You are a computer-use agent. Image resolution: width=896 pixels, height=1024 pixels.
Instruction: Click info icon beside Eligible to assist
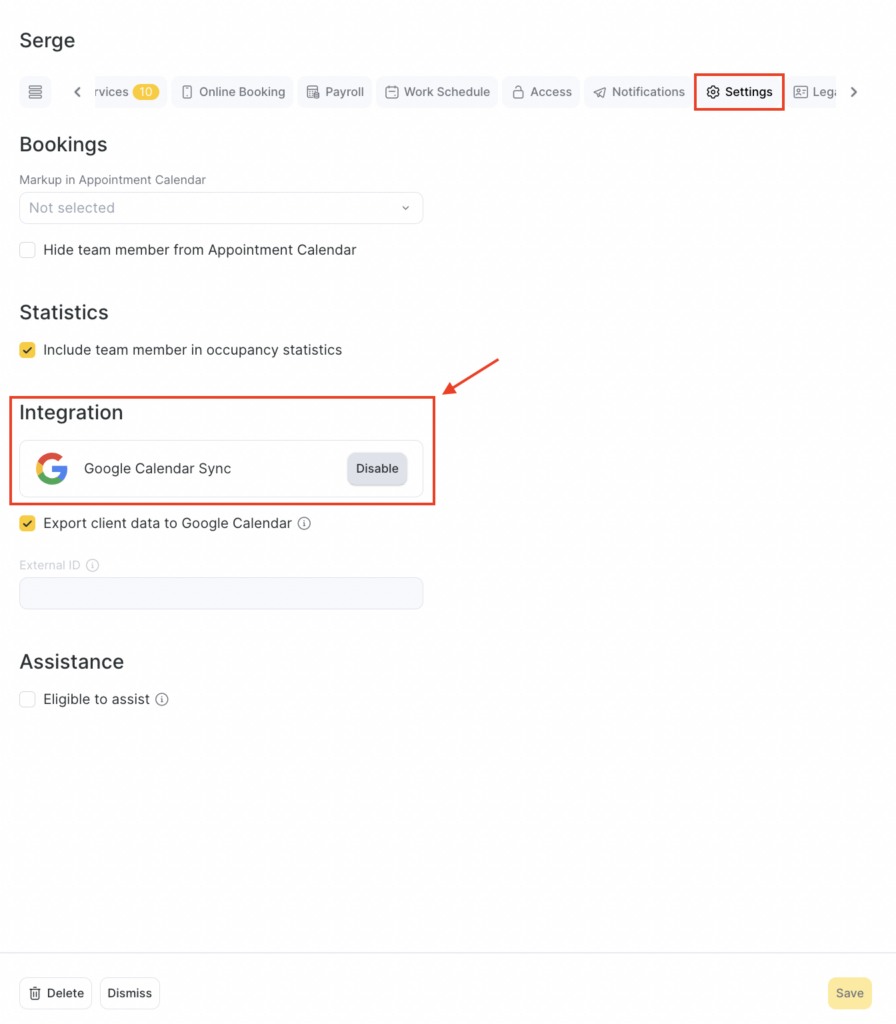coord(162,700)
